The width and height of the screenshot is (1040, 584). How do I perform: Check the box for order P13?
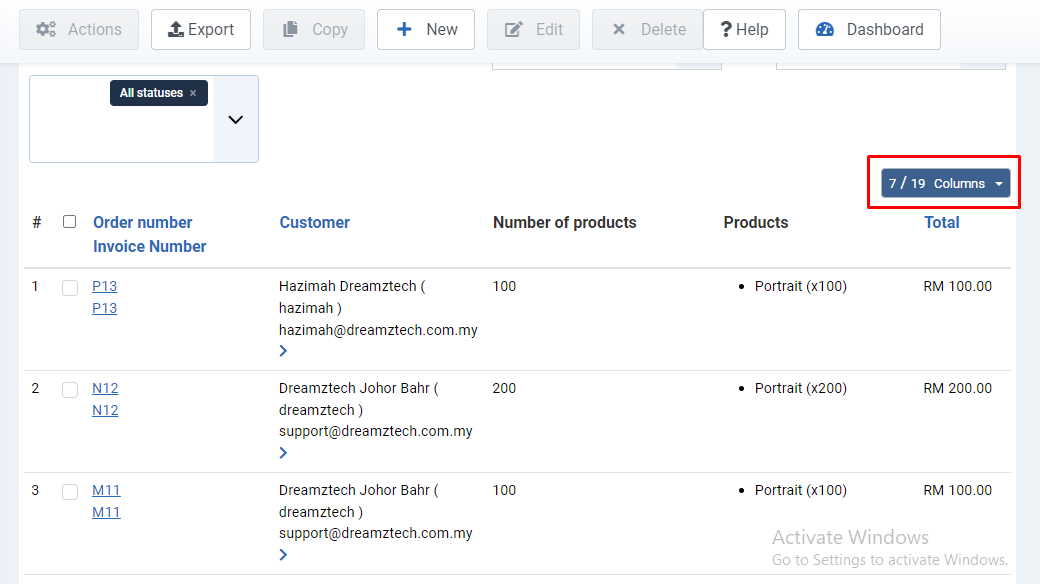pos(70,288)
